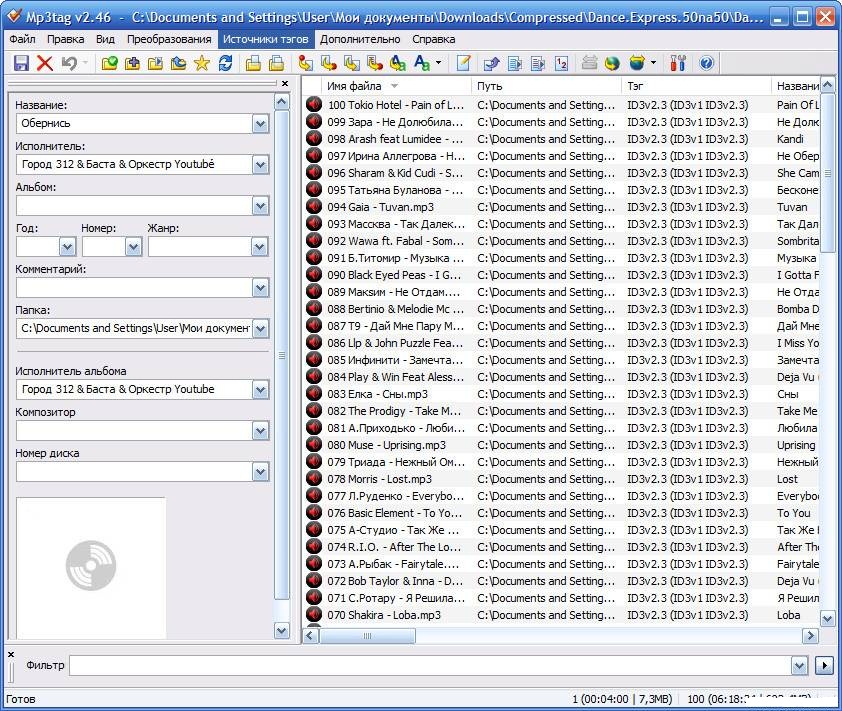Click the Filter apply arrow button

pyautogui.click(x=824, y=666)
